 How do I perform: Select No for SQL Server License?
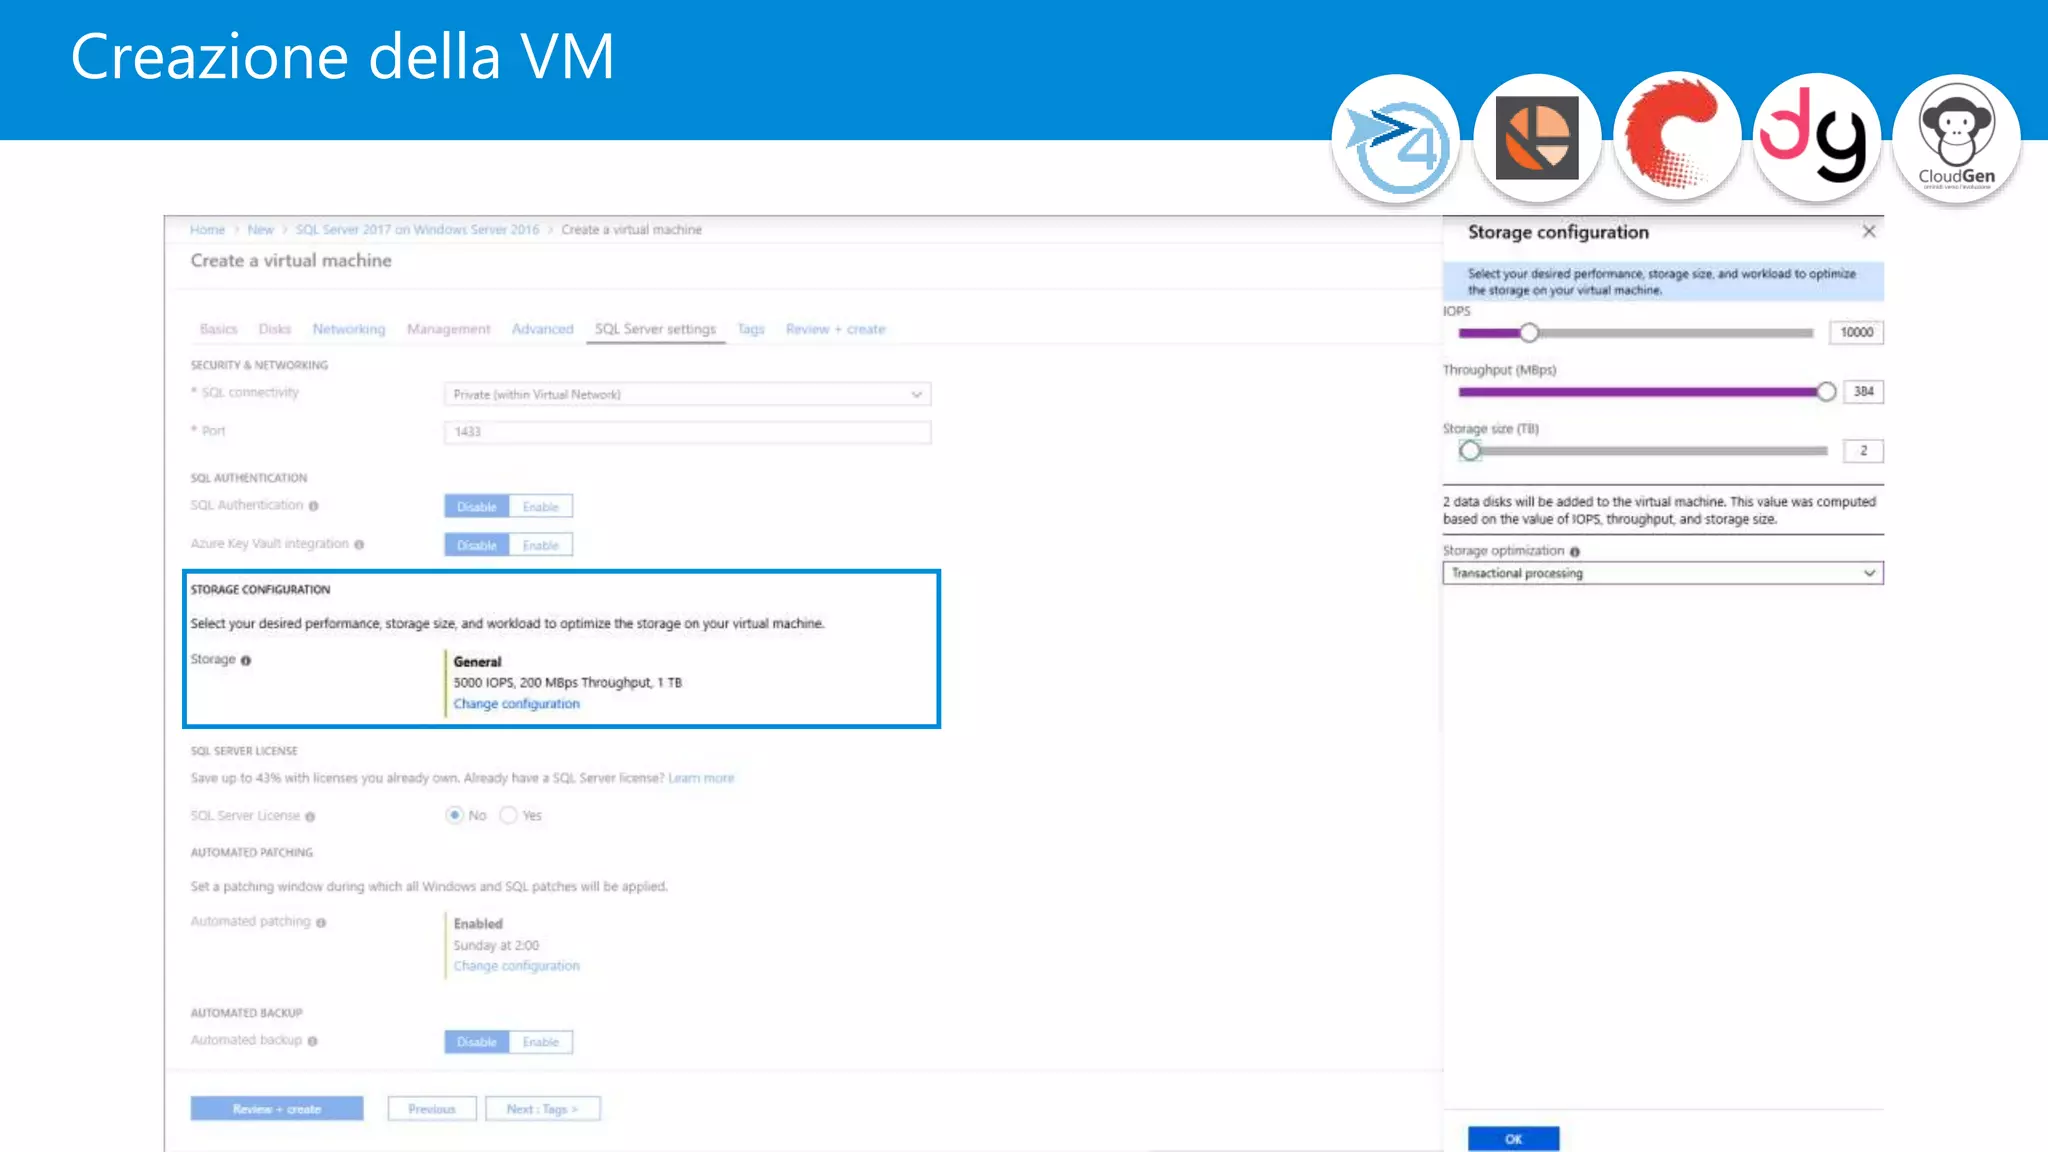point(455,815)
